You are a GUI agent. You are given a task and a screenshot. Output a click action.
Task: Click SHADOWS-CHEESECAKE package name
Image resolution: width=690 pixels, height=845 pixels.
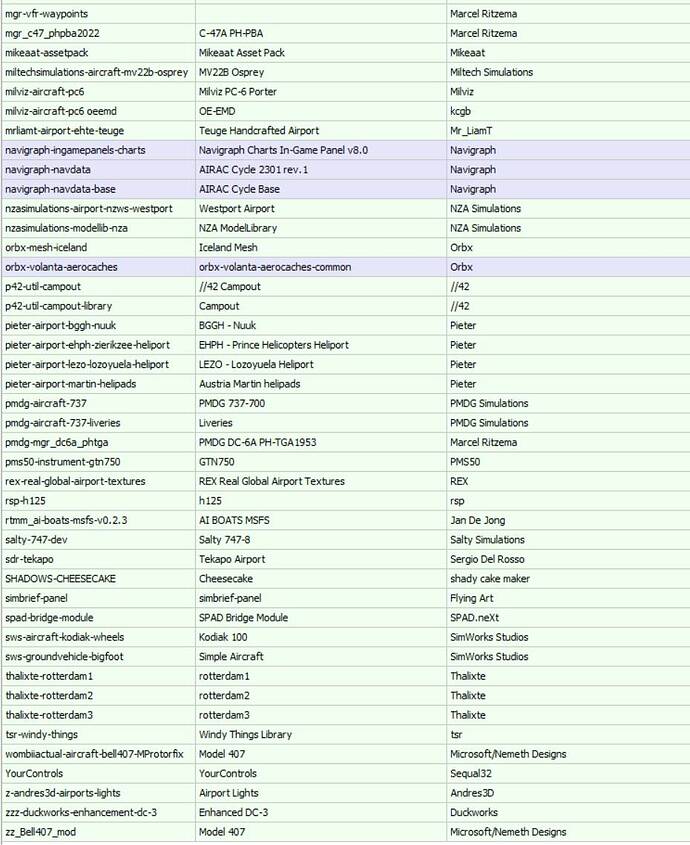tap(60, 579)
